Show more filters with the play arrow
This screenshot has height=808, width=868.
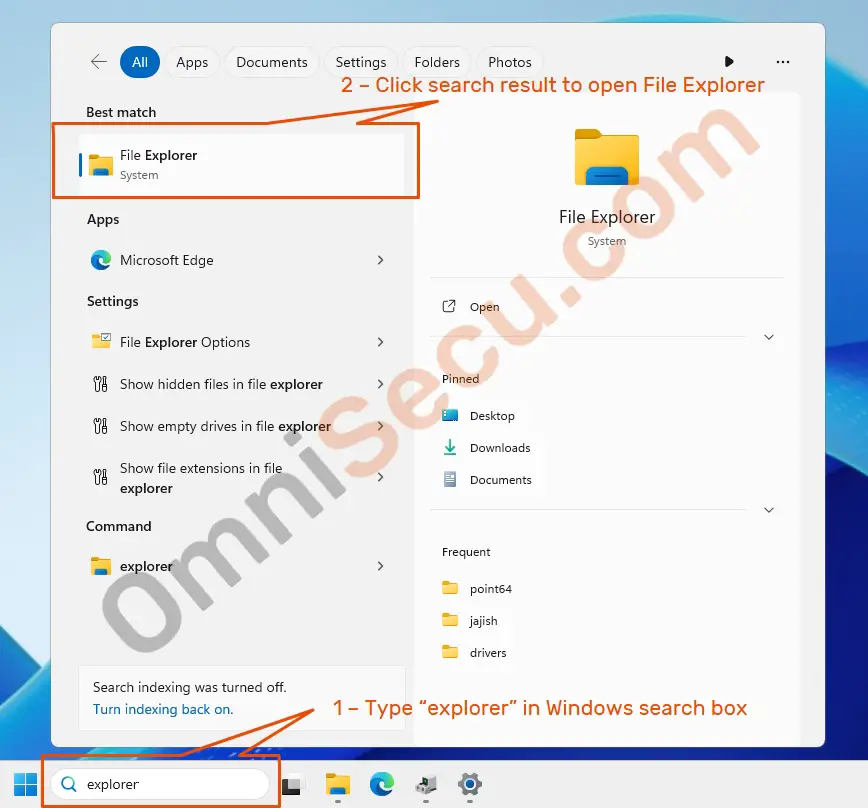[x=729, y=61]
